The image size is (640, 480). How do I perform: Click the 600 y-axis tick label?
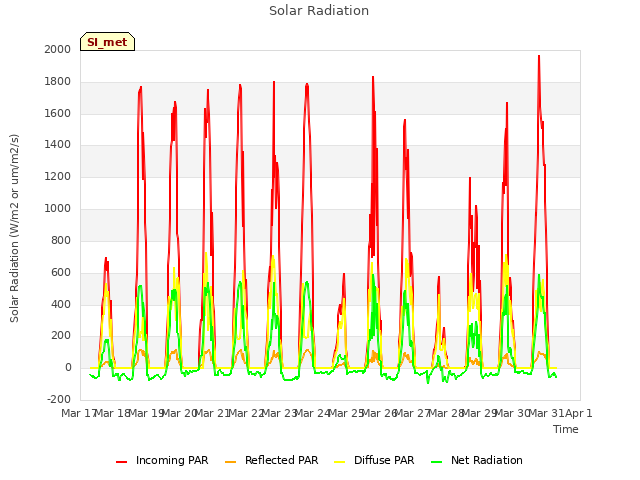[x=61, y=272]
